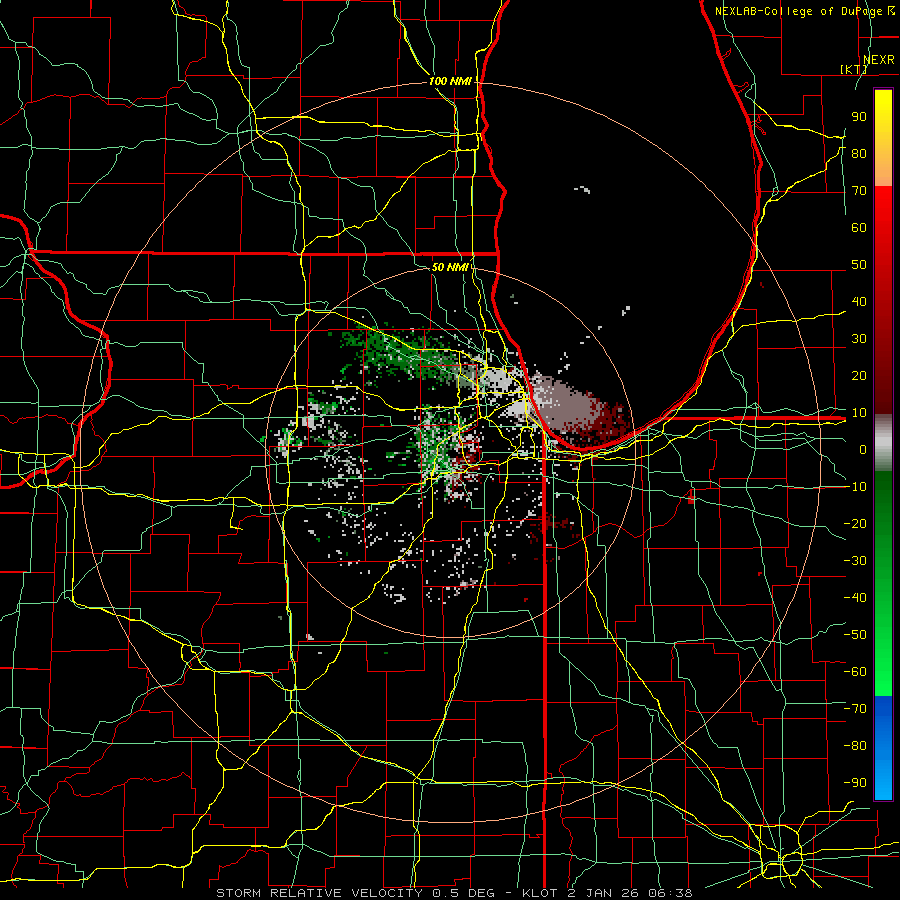Click the NEXR label above the scale
This screenshot has height=900, width=900.
(x=879, y=60)
